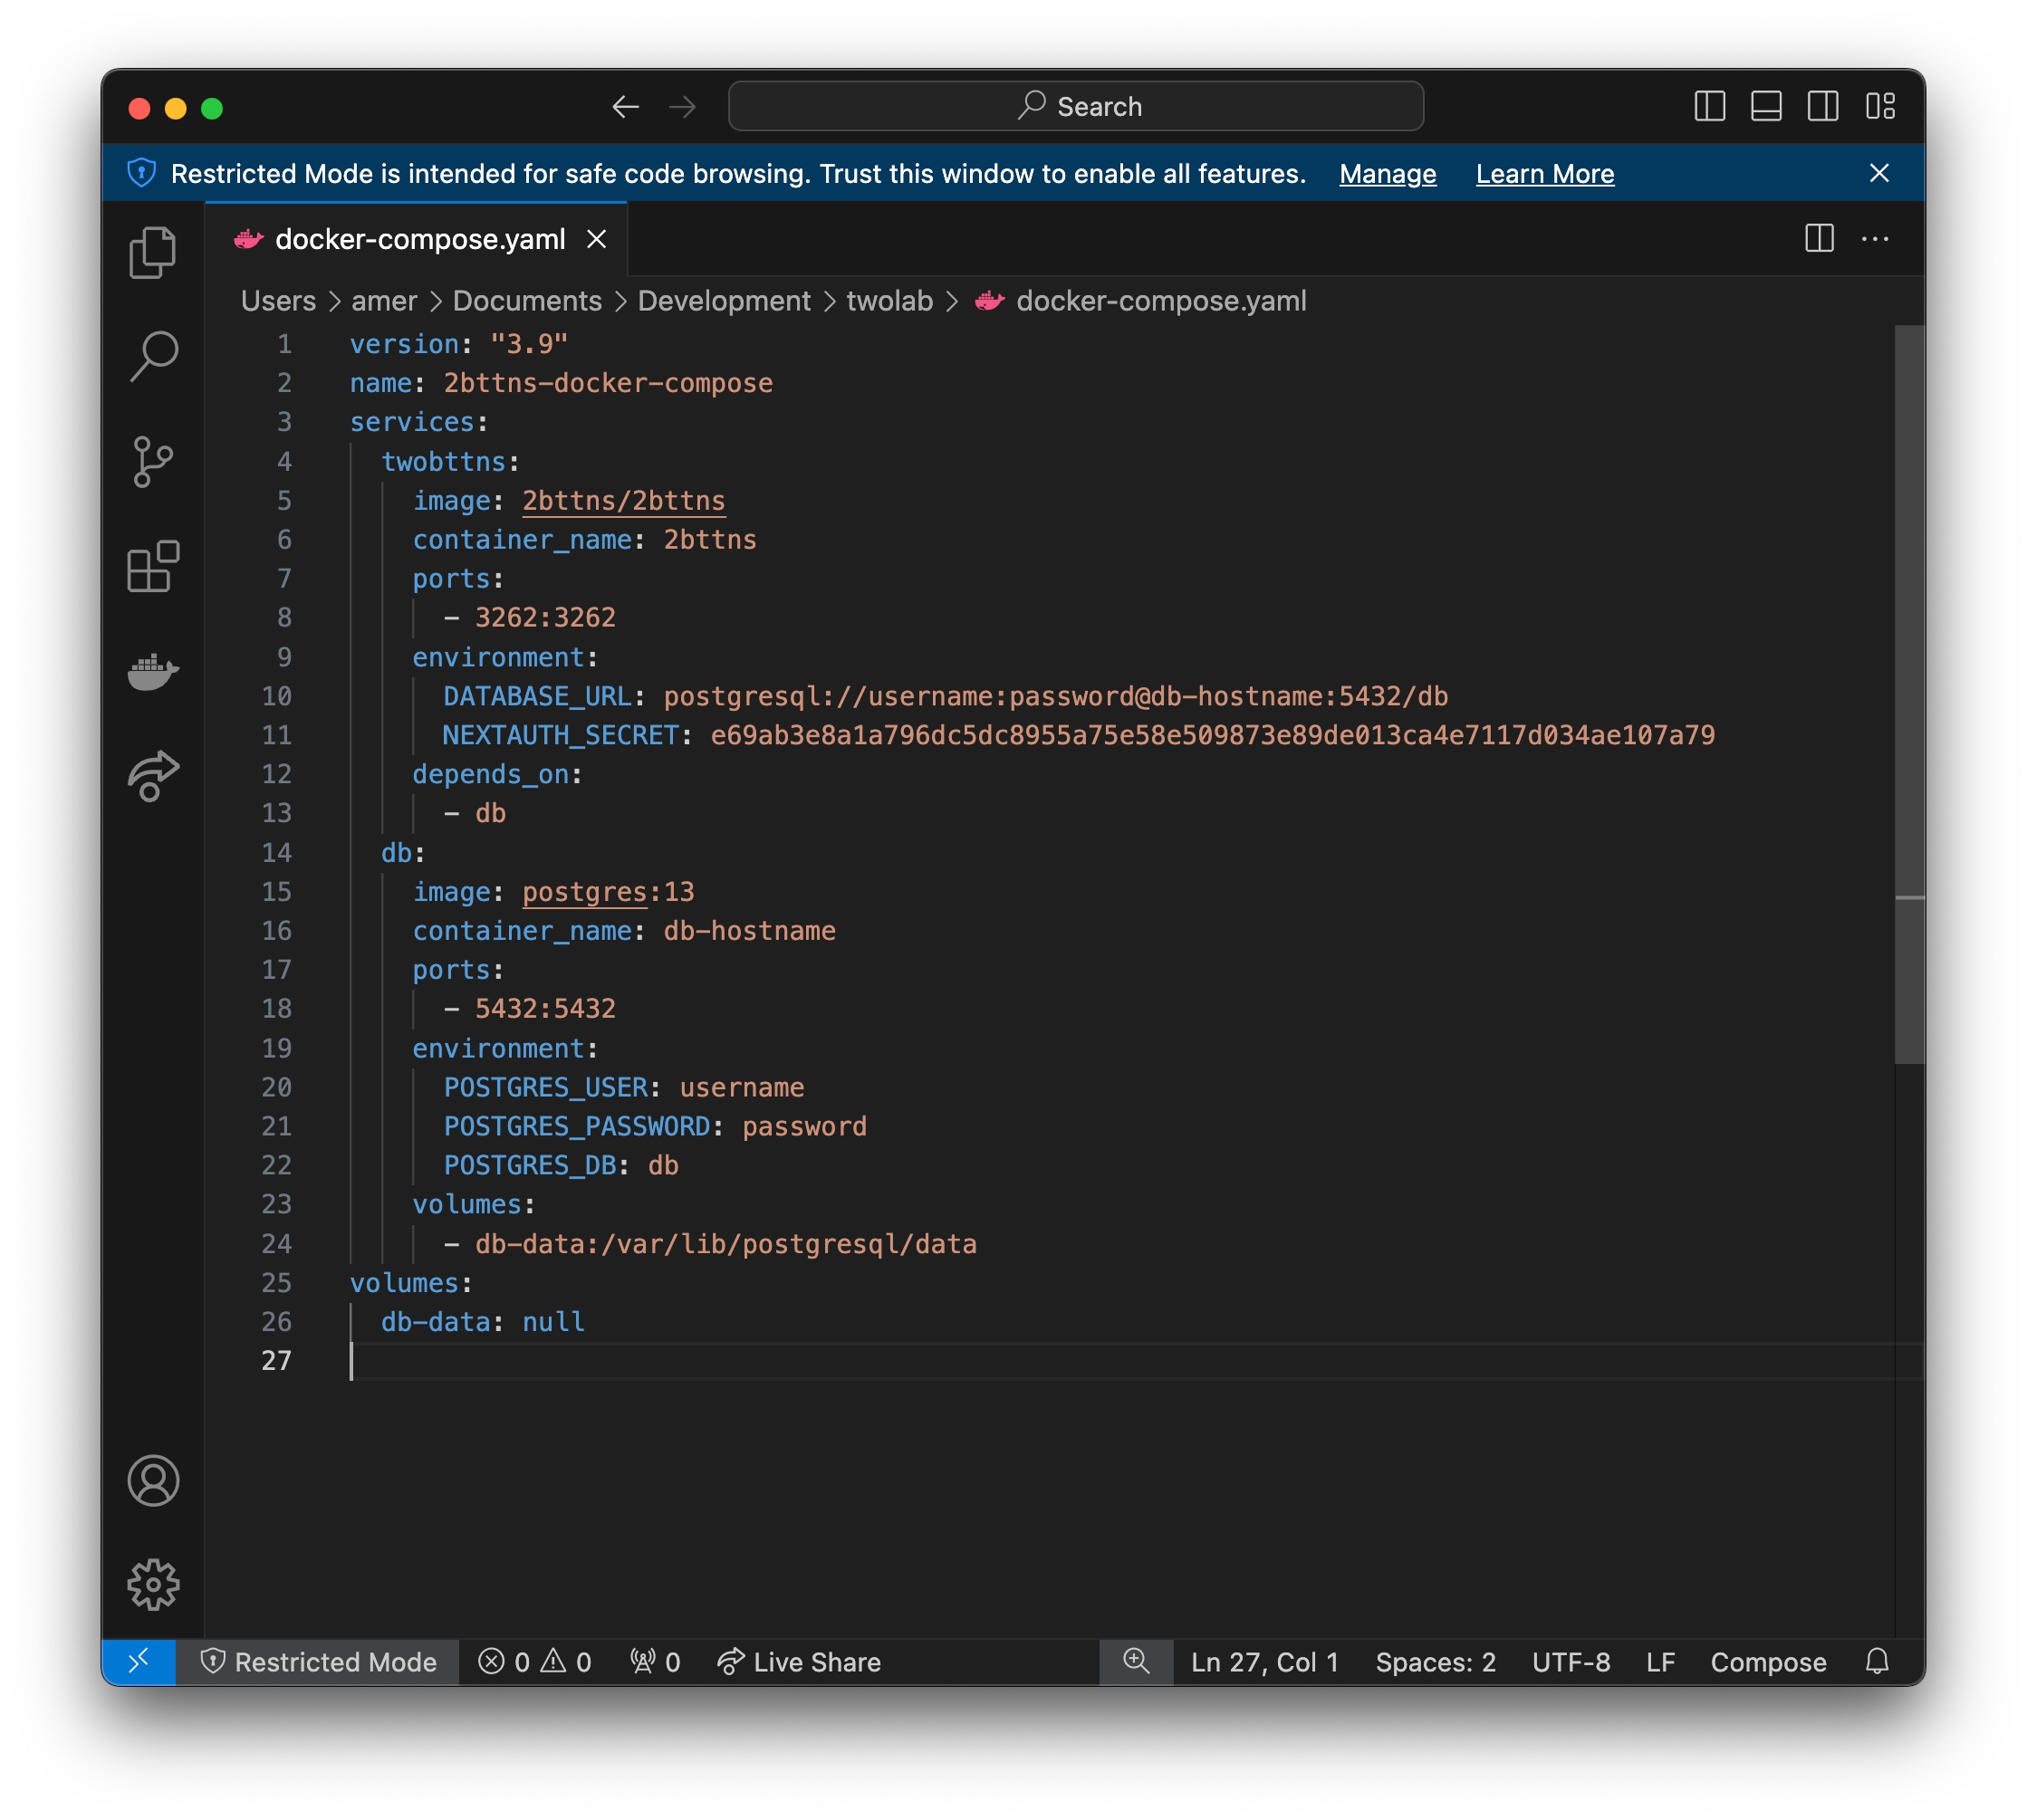Open the Extensions view
Screen dimensions: 2027x1820
coord(153,566)
